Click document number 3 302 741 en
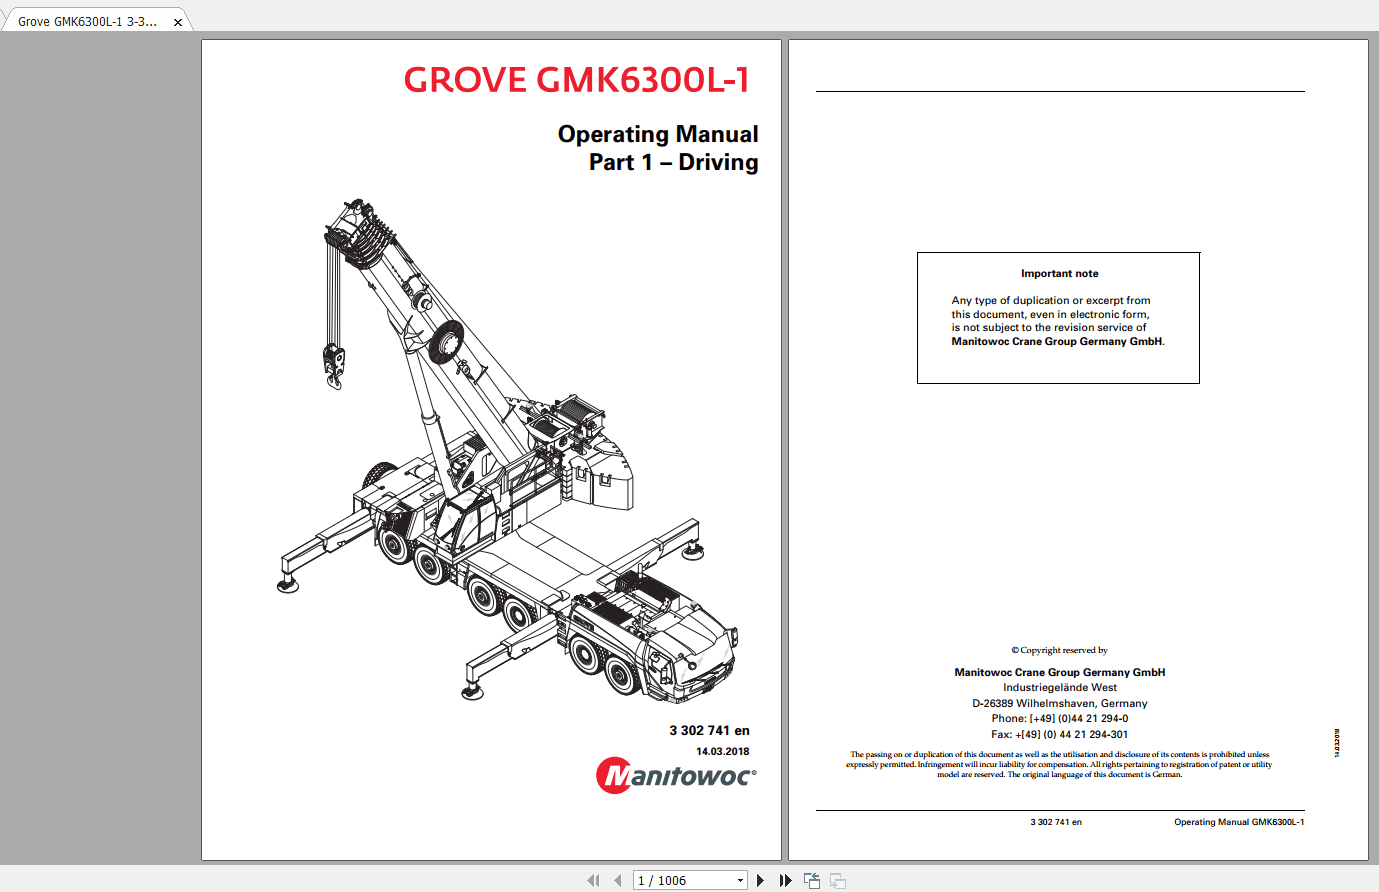This screenshot has height=892, width=1379. [x=708, y=730]
